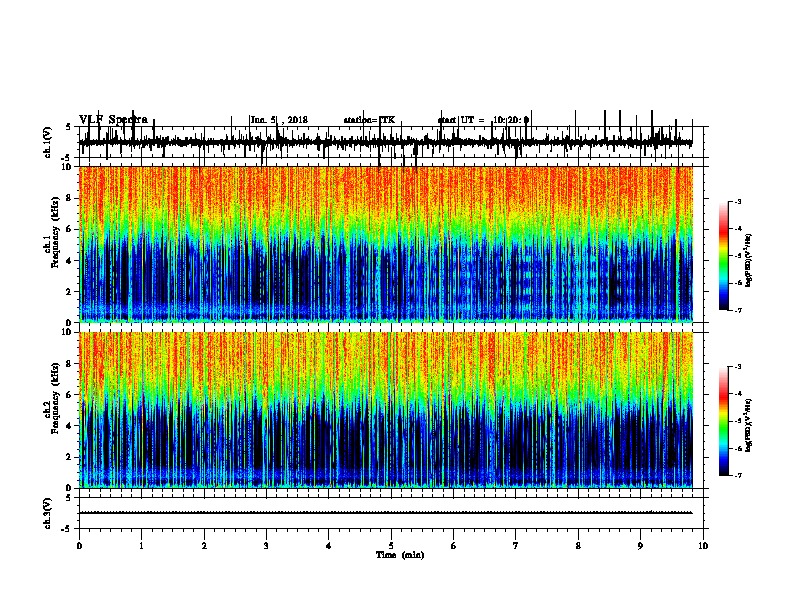Click time tick label "9" on the bottom axis
Screen dimensions: 792x612
pyautogui.click(x=640, y=546)
